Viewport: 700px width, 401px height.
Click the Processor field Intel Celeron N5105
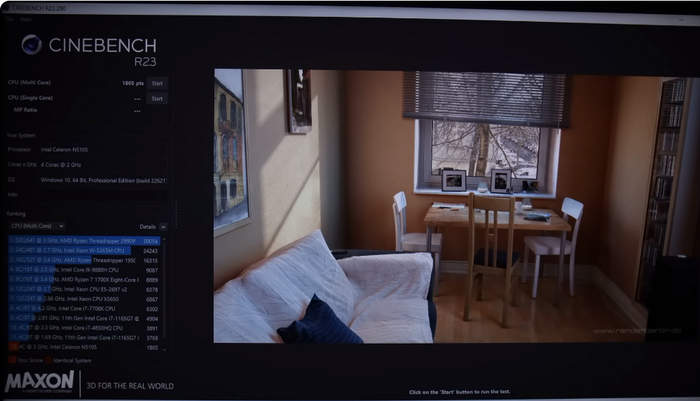(x=102, y=150)
